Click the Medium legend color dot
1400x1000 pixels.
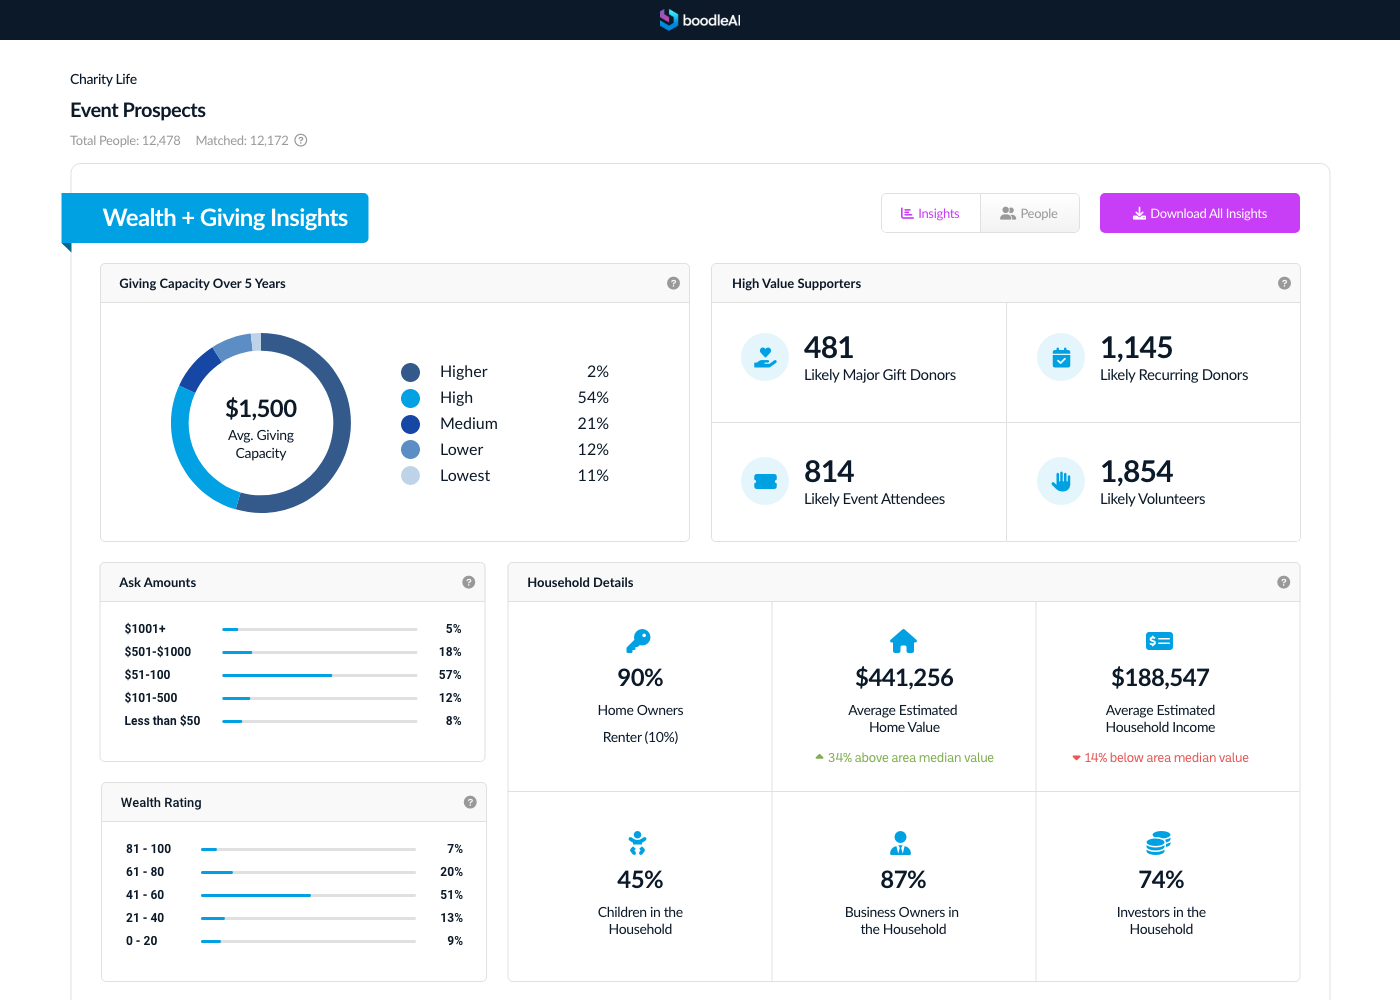(x=410, y=424)
